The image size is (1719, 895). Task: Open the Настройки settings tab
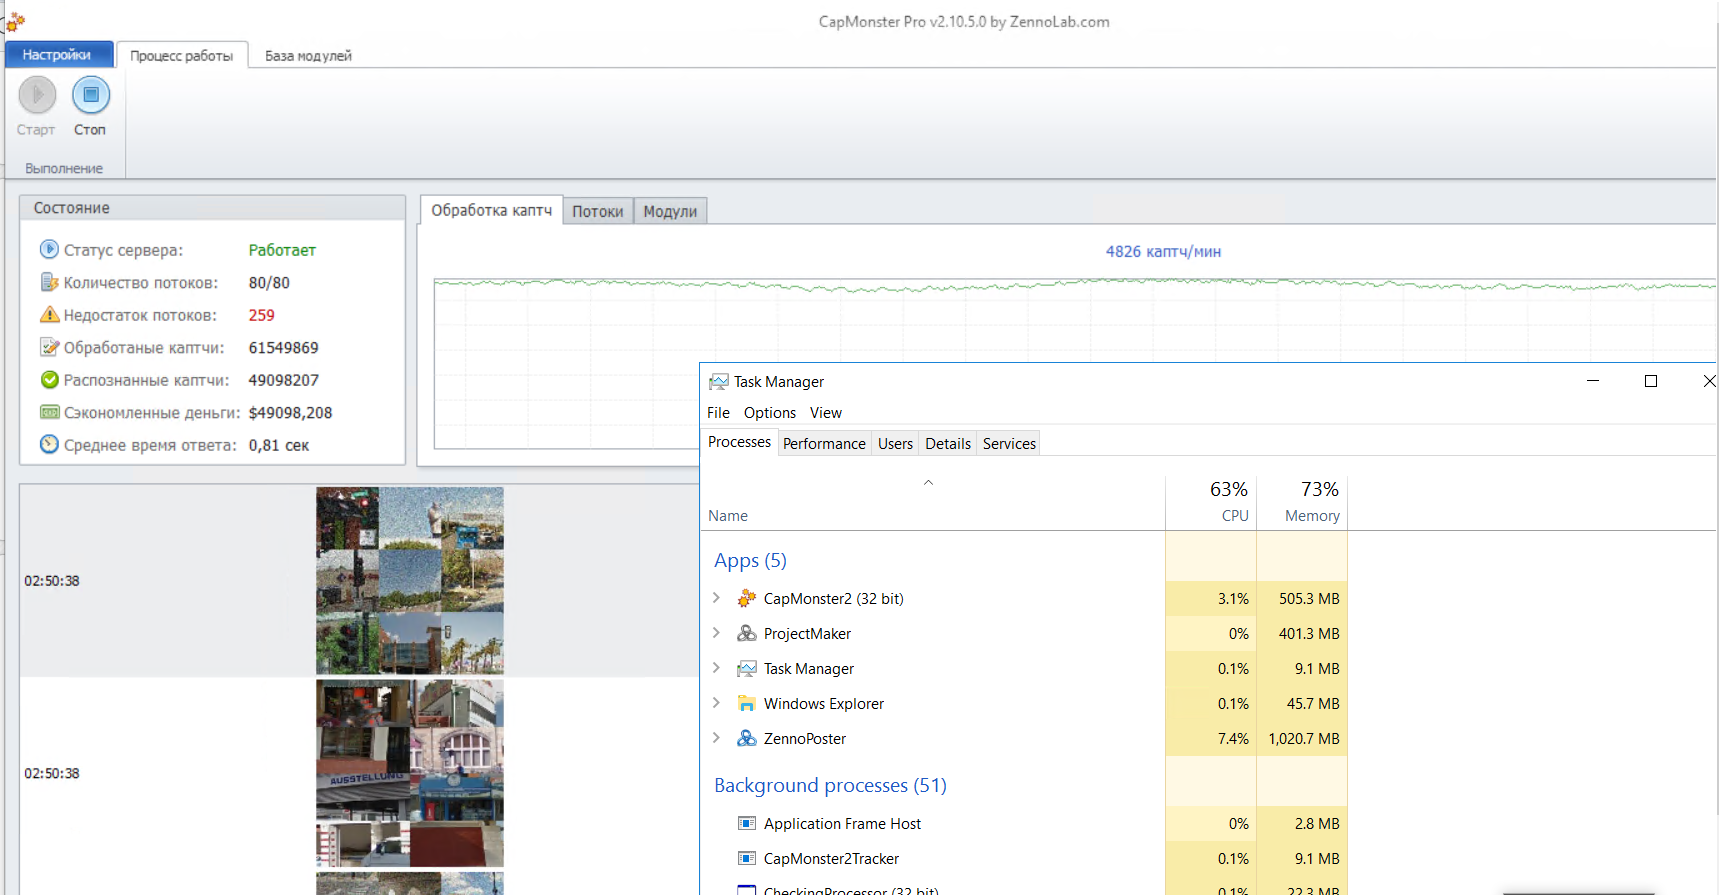click(x=57, y=55)
